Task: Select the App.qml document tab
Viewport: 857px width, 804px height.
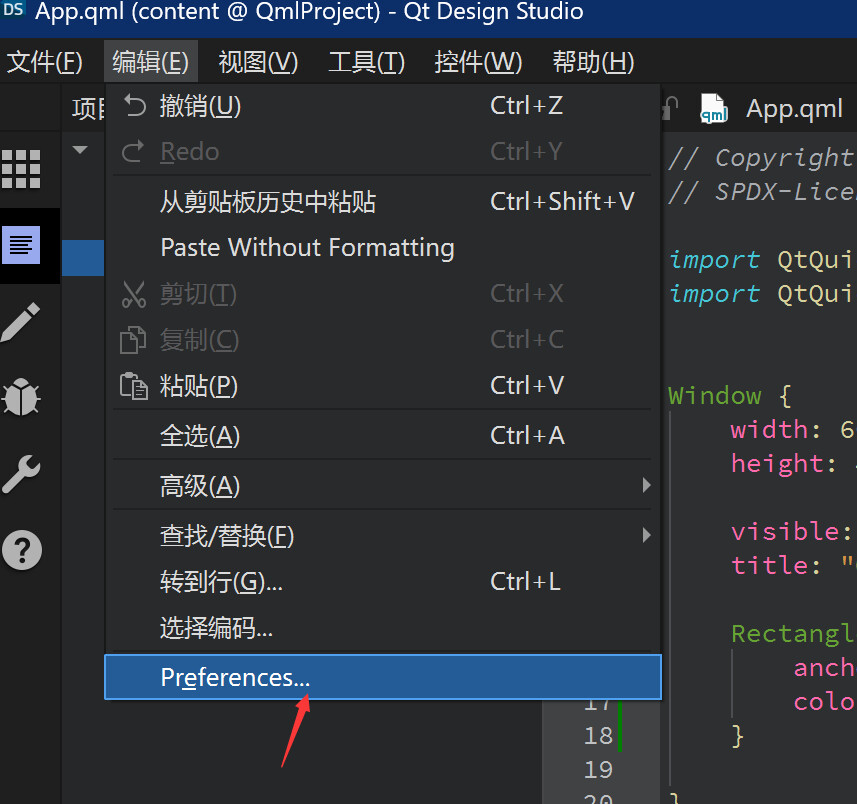Action: tap(794, 109)
